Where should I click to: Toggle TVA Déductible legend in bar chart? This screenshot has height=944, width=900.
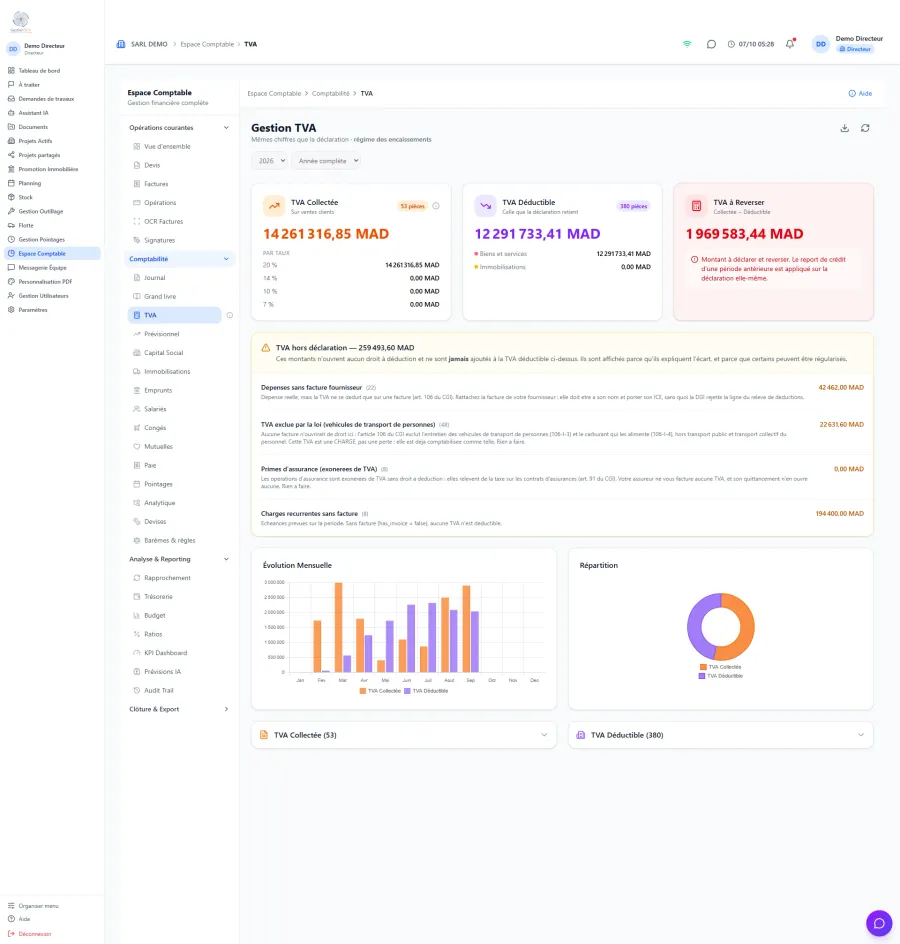tap(426, 691)
